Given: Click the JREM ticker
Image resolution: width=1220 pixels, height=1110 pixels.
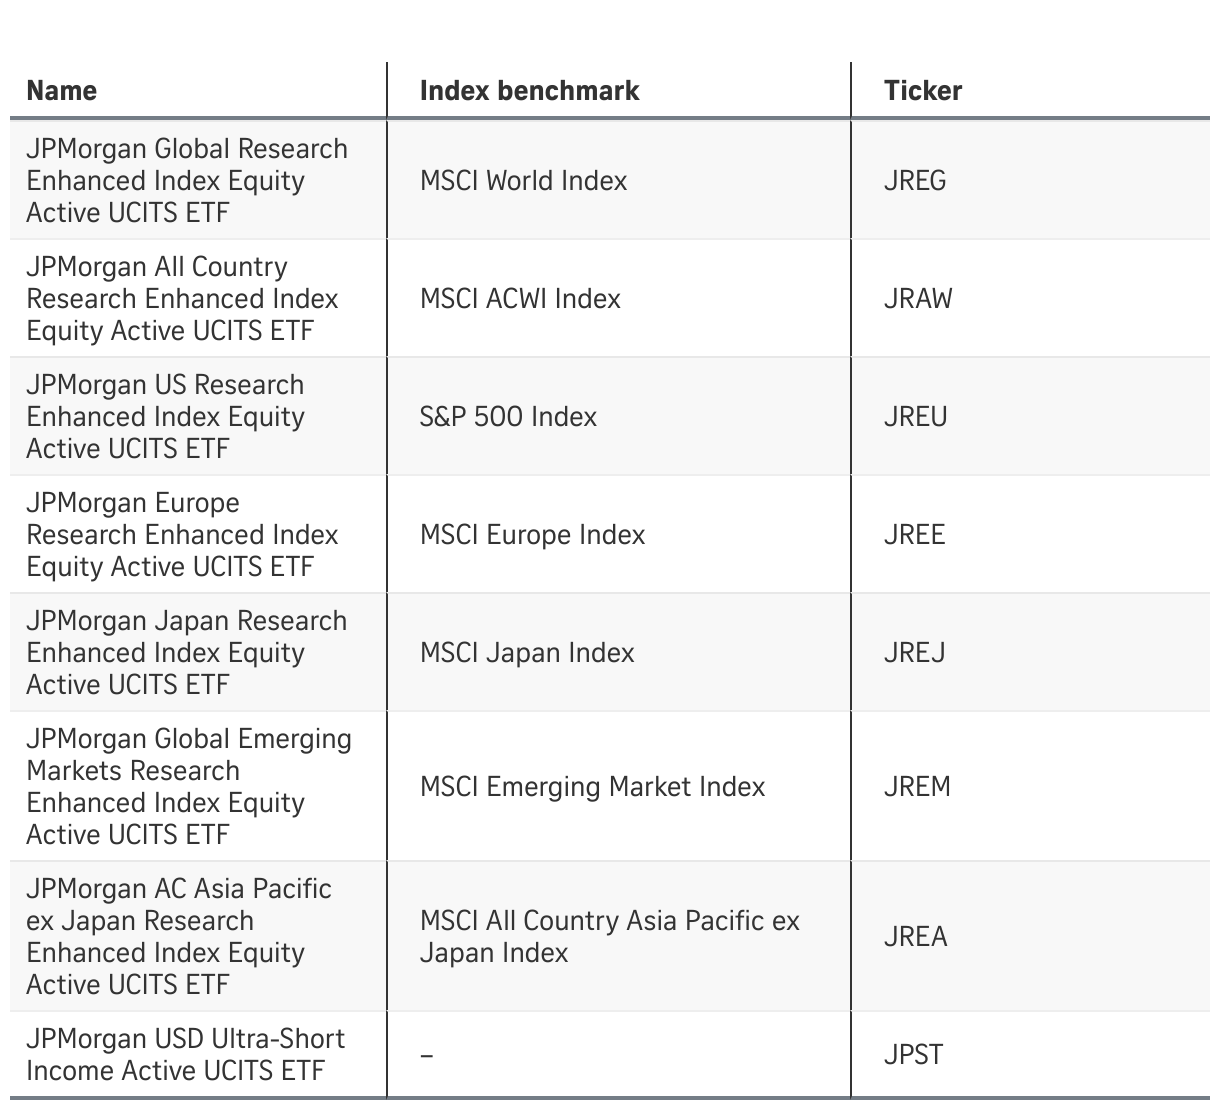Looking at the screenshot, I should pyautogui.click(x=917, y=787).
